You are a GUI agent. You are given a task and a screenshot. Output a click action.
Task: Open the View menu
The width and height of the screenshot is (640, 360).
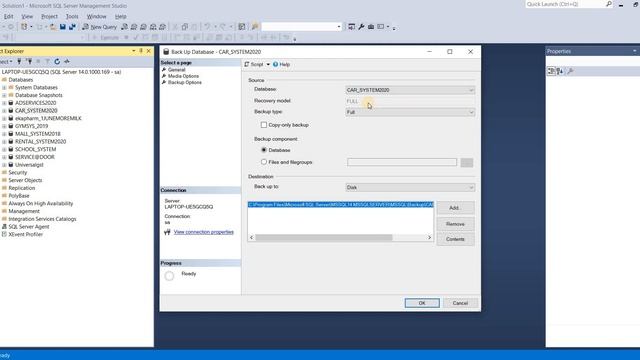27,16
